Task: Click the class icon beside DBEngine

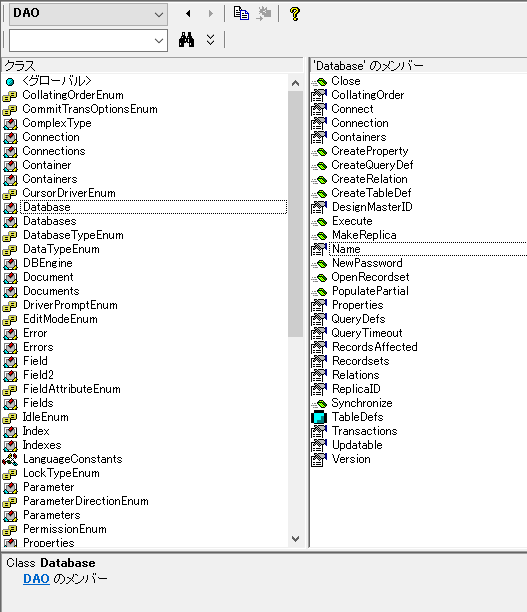Action: coord(10,263)
